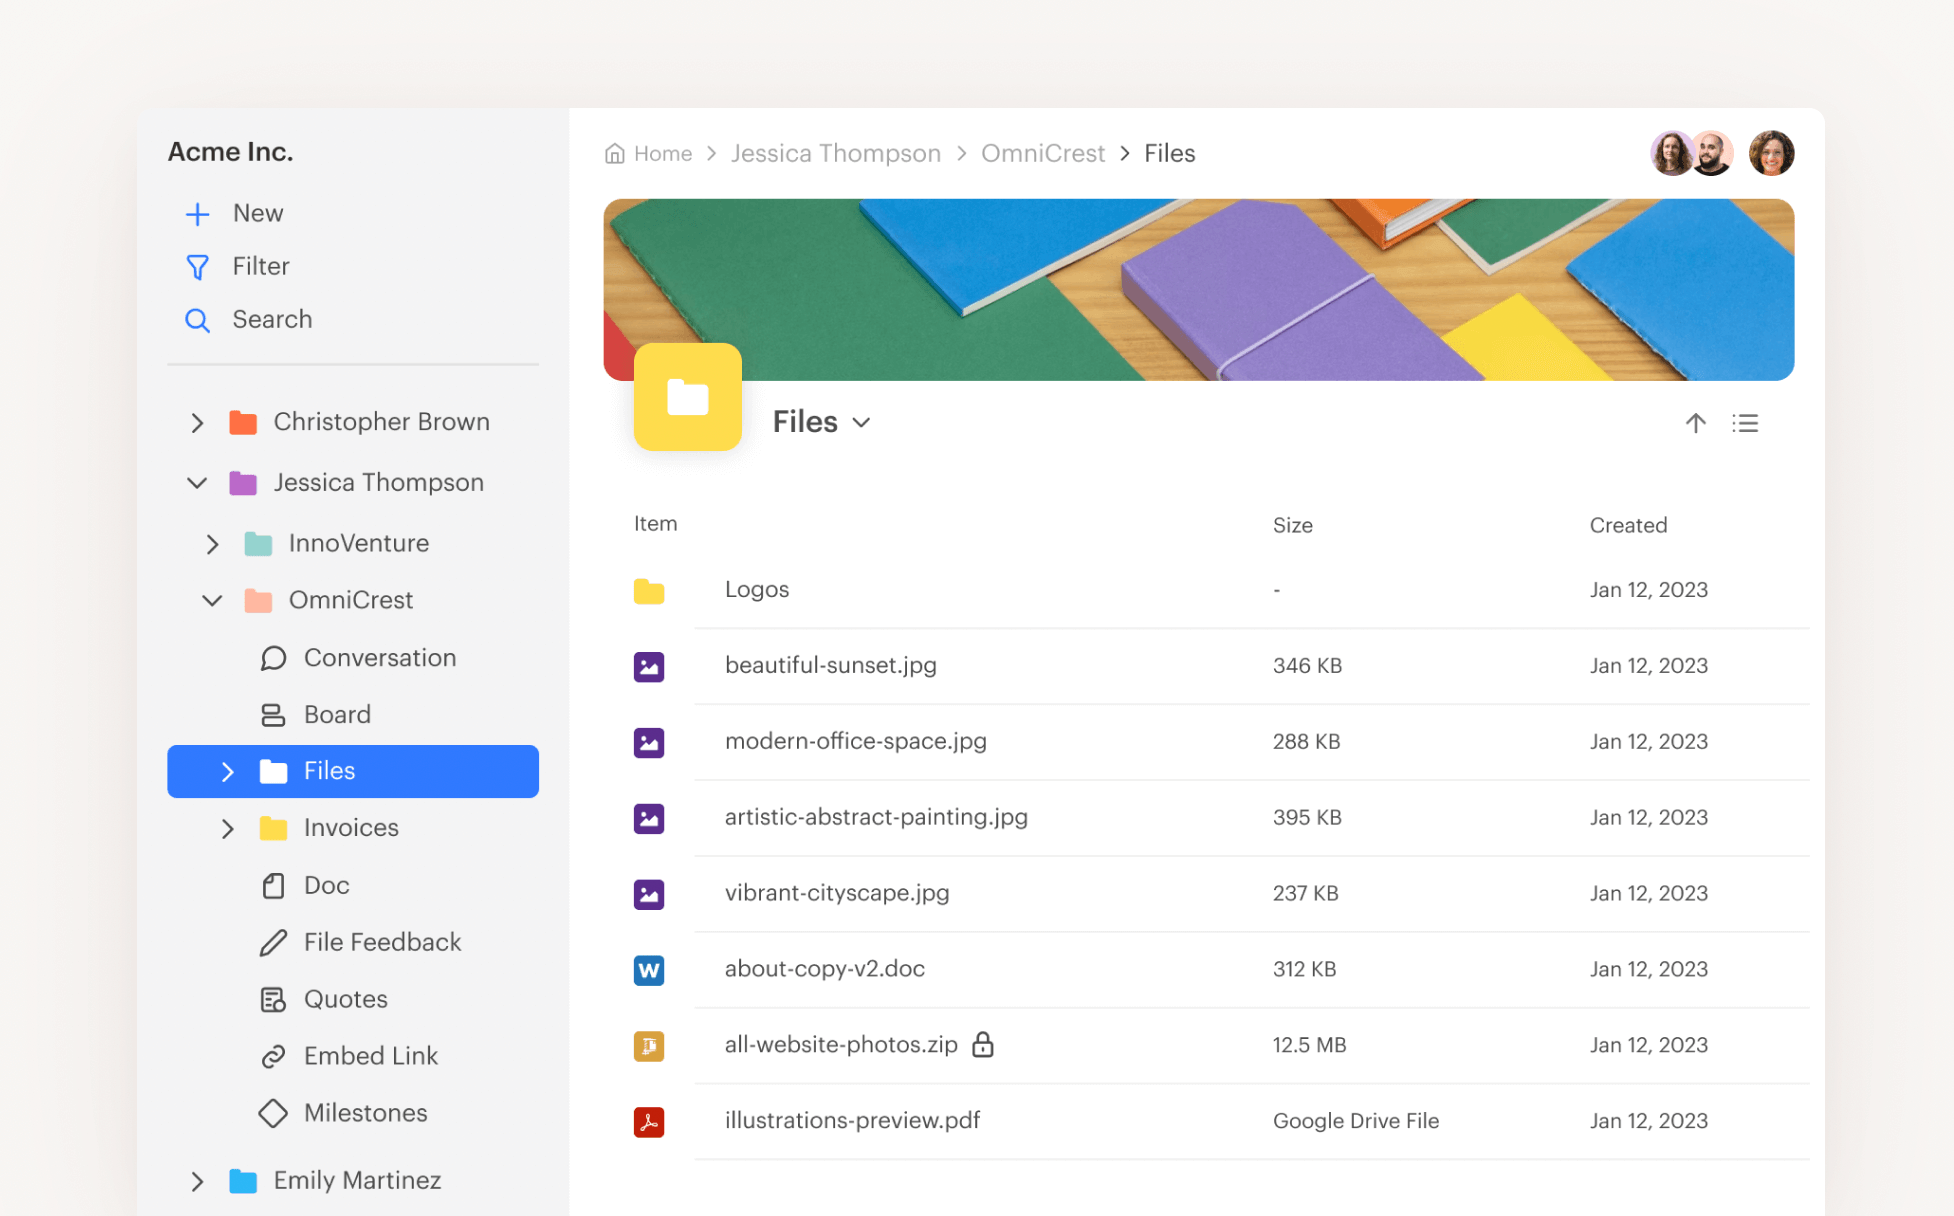Viewport: 1954px width, 1216px height.
Task: Click the lock icon on all-website-photos.zip
Action: (983, 1044)
